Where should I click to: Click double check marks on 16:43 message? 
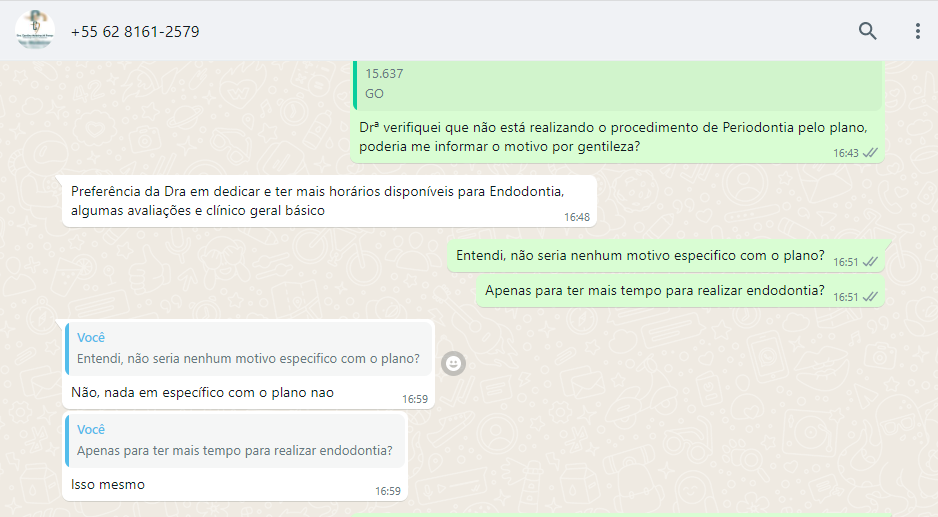point(870,153)
